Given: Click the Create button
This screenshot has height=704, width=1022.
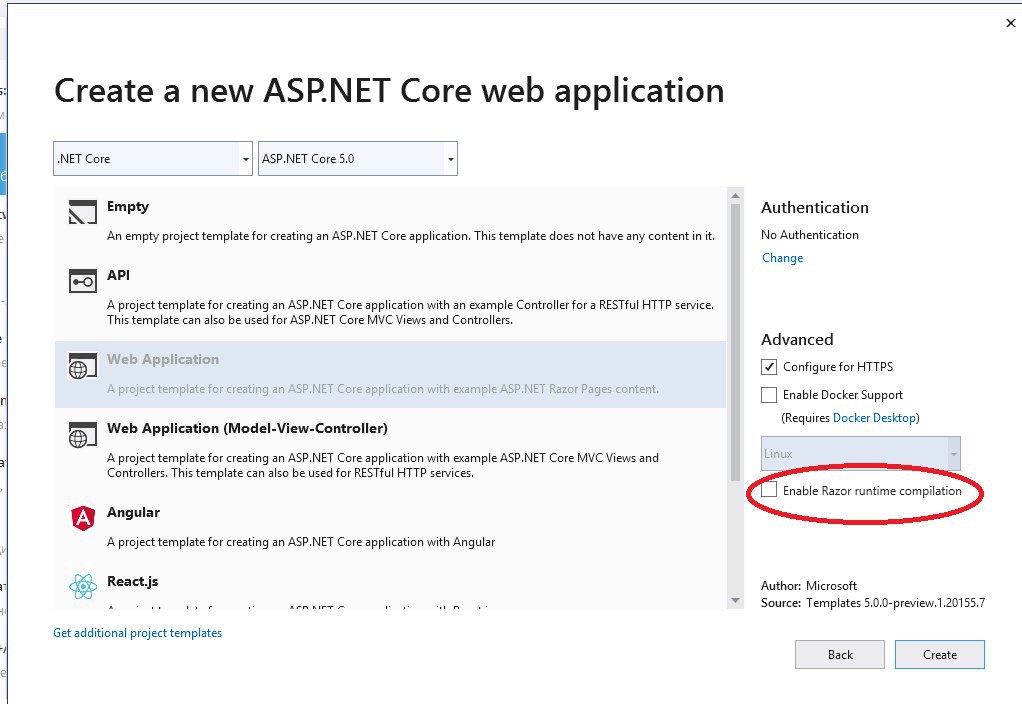Looking at the screenshot, I should pyautogui.click(x=940, y=654).
